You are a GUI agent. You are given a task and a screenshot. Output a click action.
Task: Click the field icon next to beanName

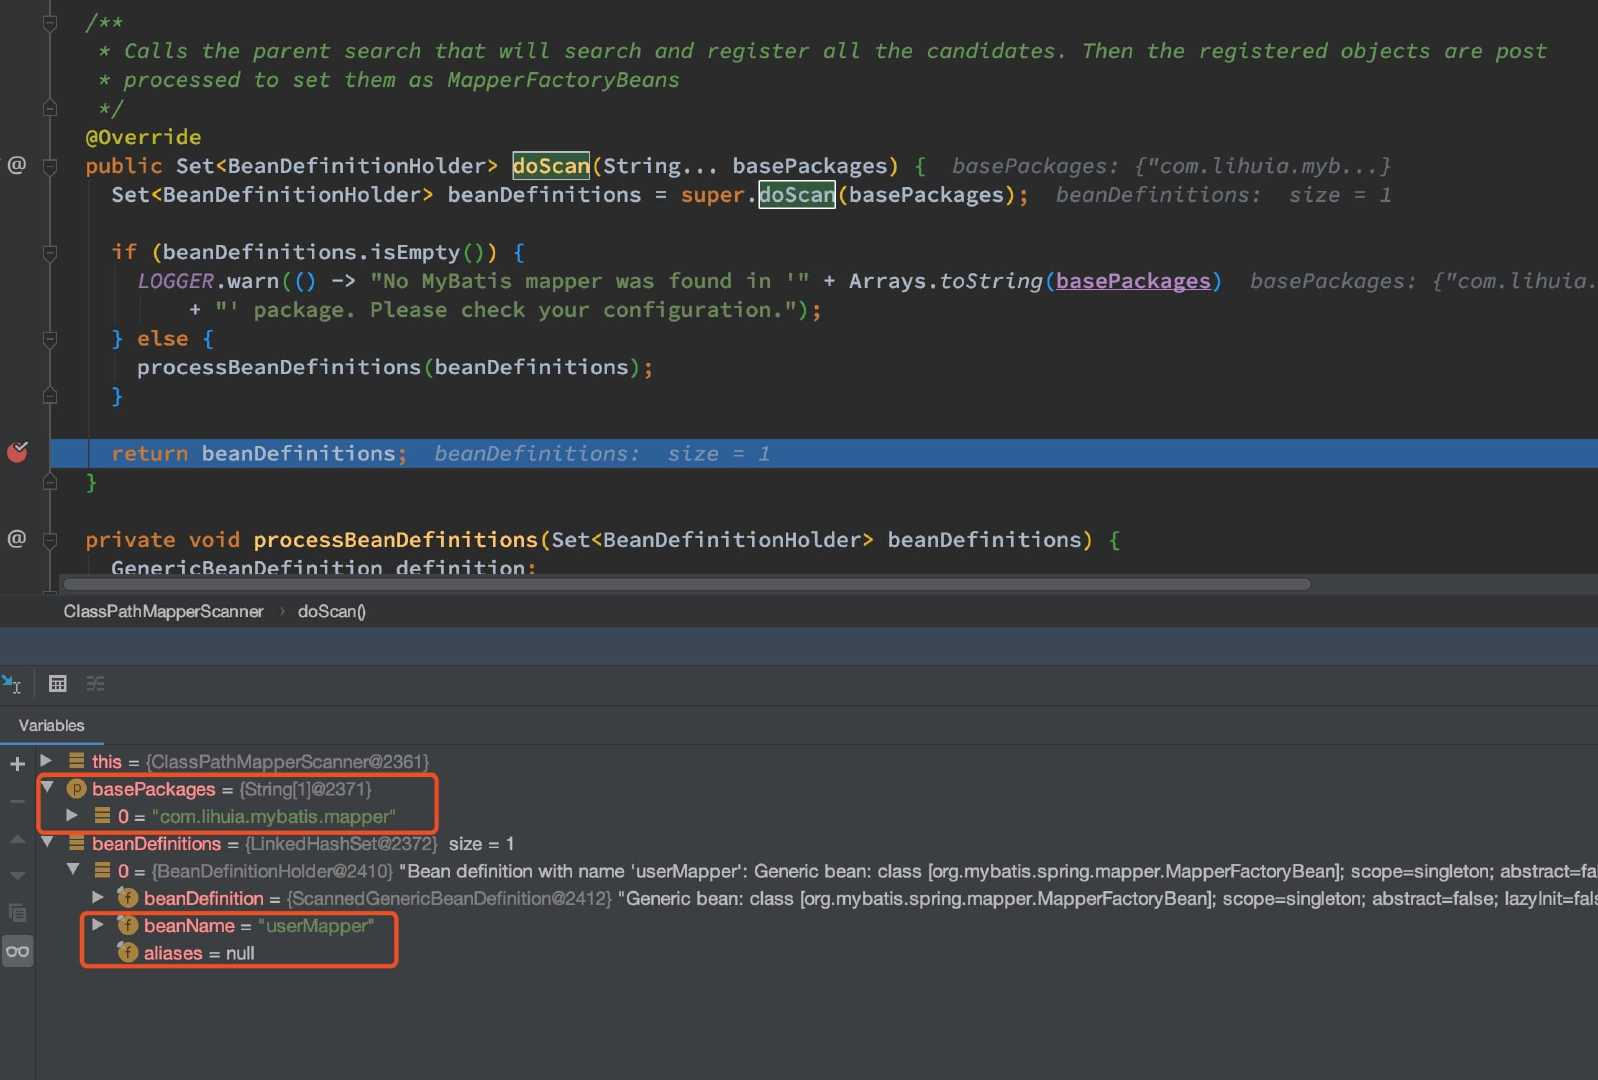point(128,926)
